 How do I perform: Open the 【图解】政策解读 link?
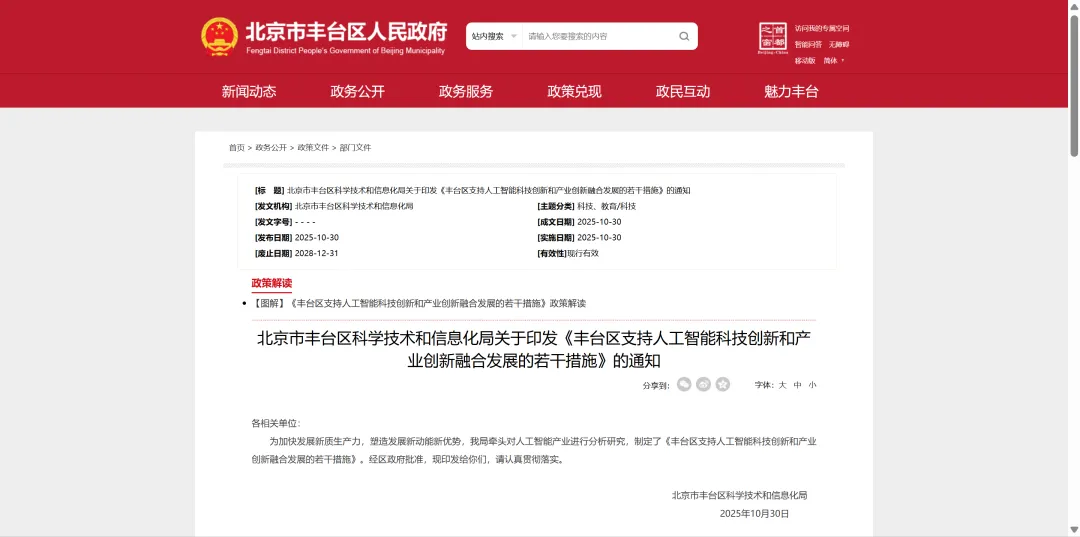(420, 303)
